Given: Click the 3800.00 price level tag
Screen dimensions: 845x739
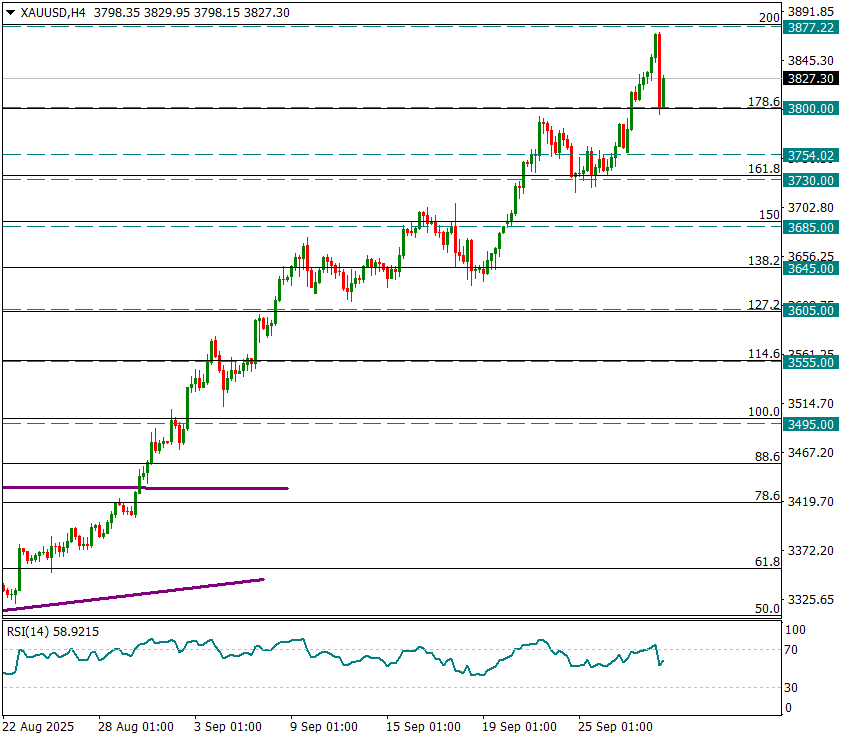Looking at the screenshot, I should coord(810,108).
